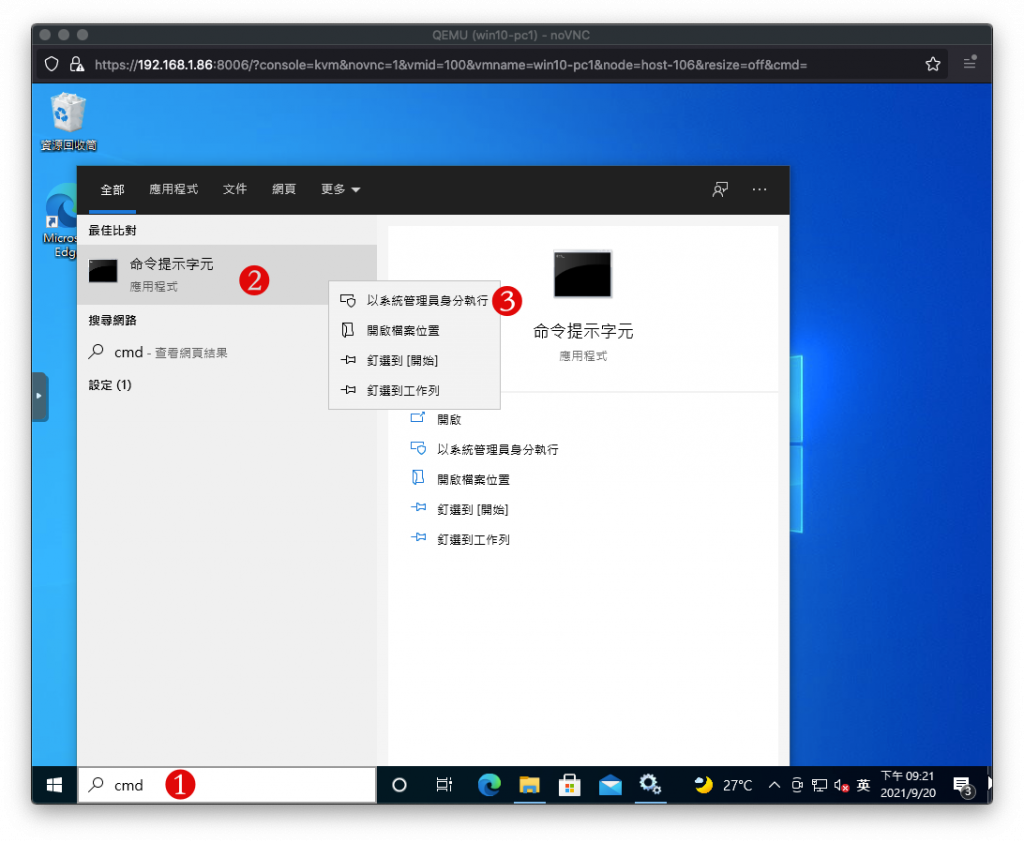The image size is (1024, 843).
Task: Open Microsoft Store from taskbar
Action: click(569, 785)
